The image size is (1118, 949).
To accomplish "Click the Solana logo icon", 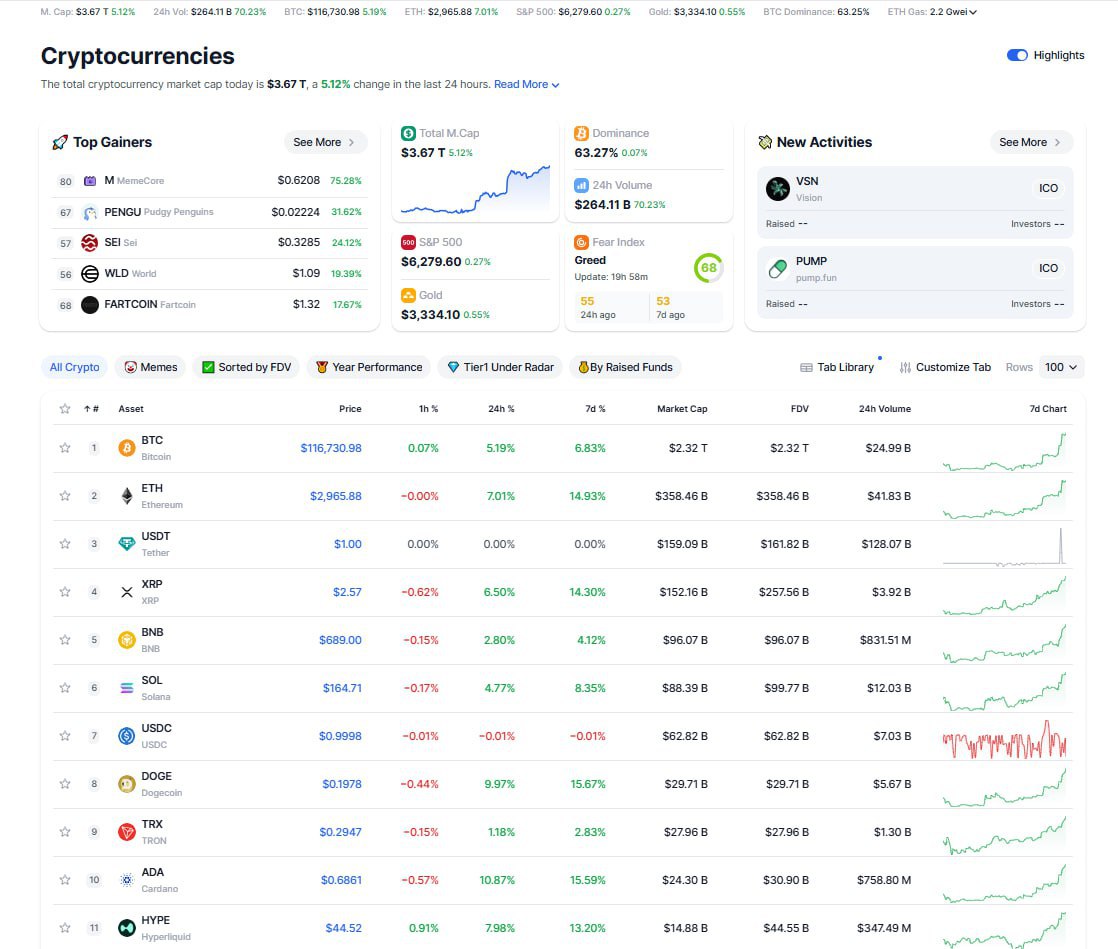I will (x=127, y=688).
